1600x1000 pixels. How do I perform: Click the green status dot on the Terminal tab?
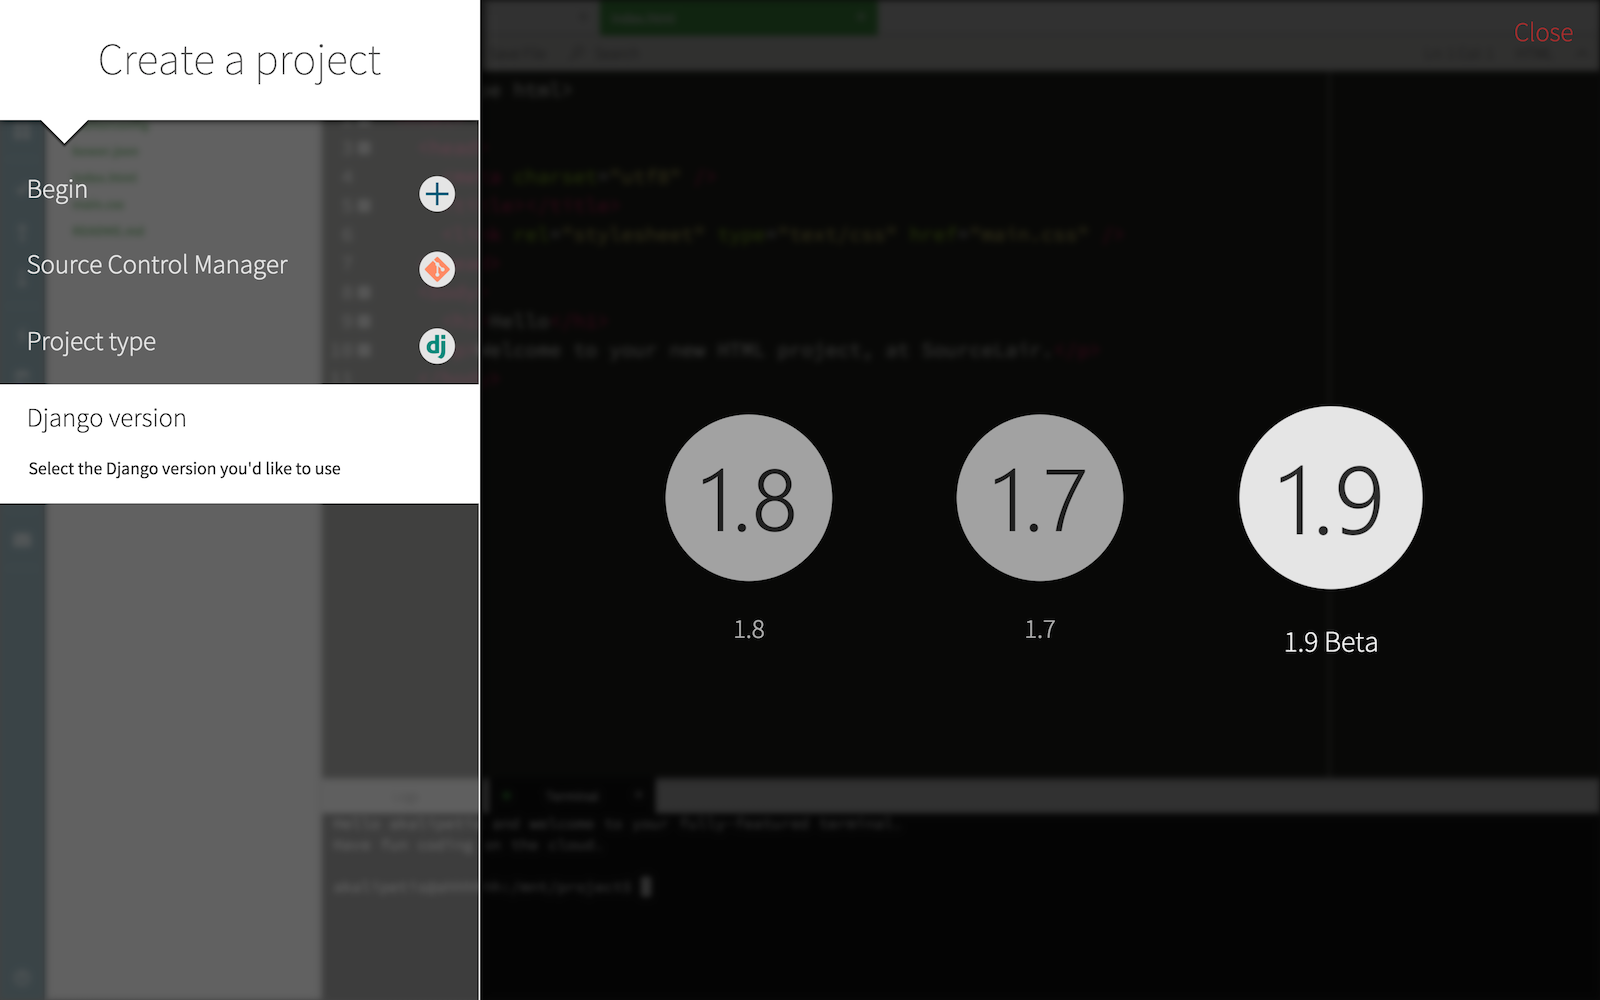click(x=507, y=794)
